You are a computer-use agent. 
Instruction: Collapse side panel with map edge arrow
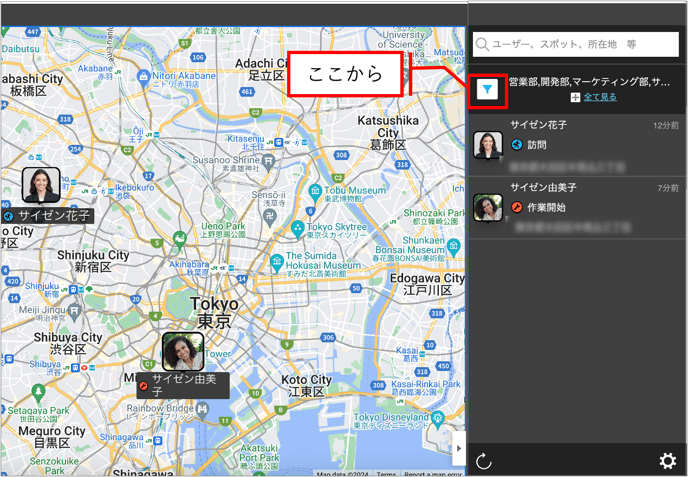point(459,448)
